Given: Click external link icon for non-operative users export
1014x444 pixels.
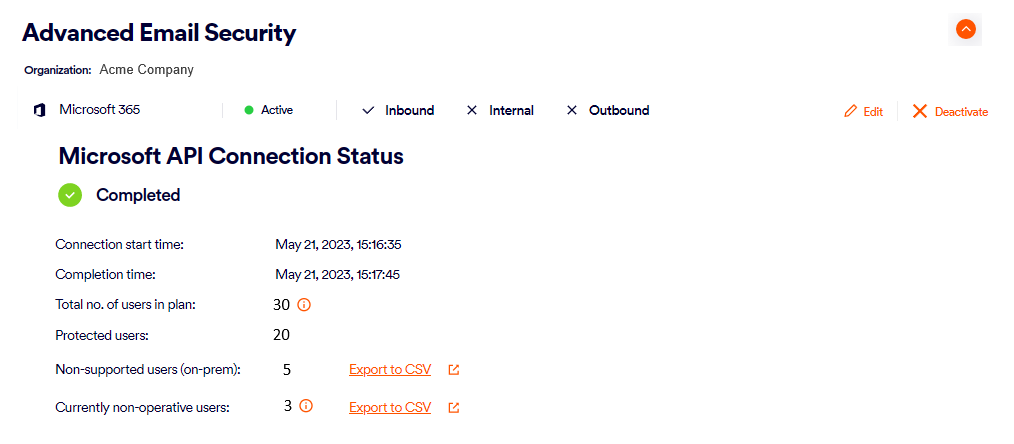Looking at the screenshot, I should pos(454,408).
